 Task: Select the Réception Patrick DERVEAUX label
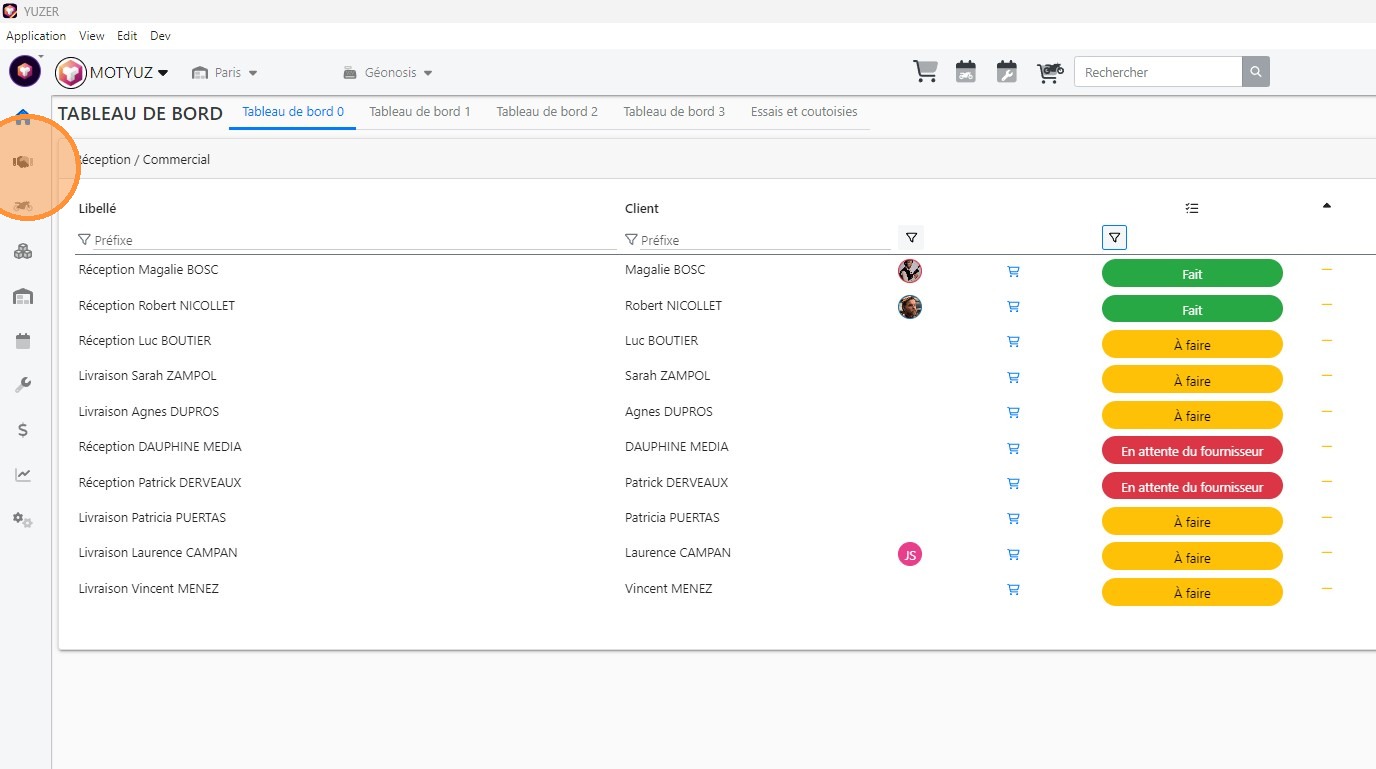tap(160, 482)
